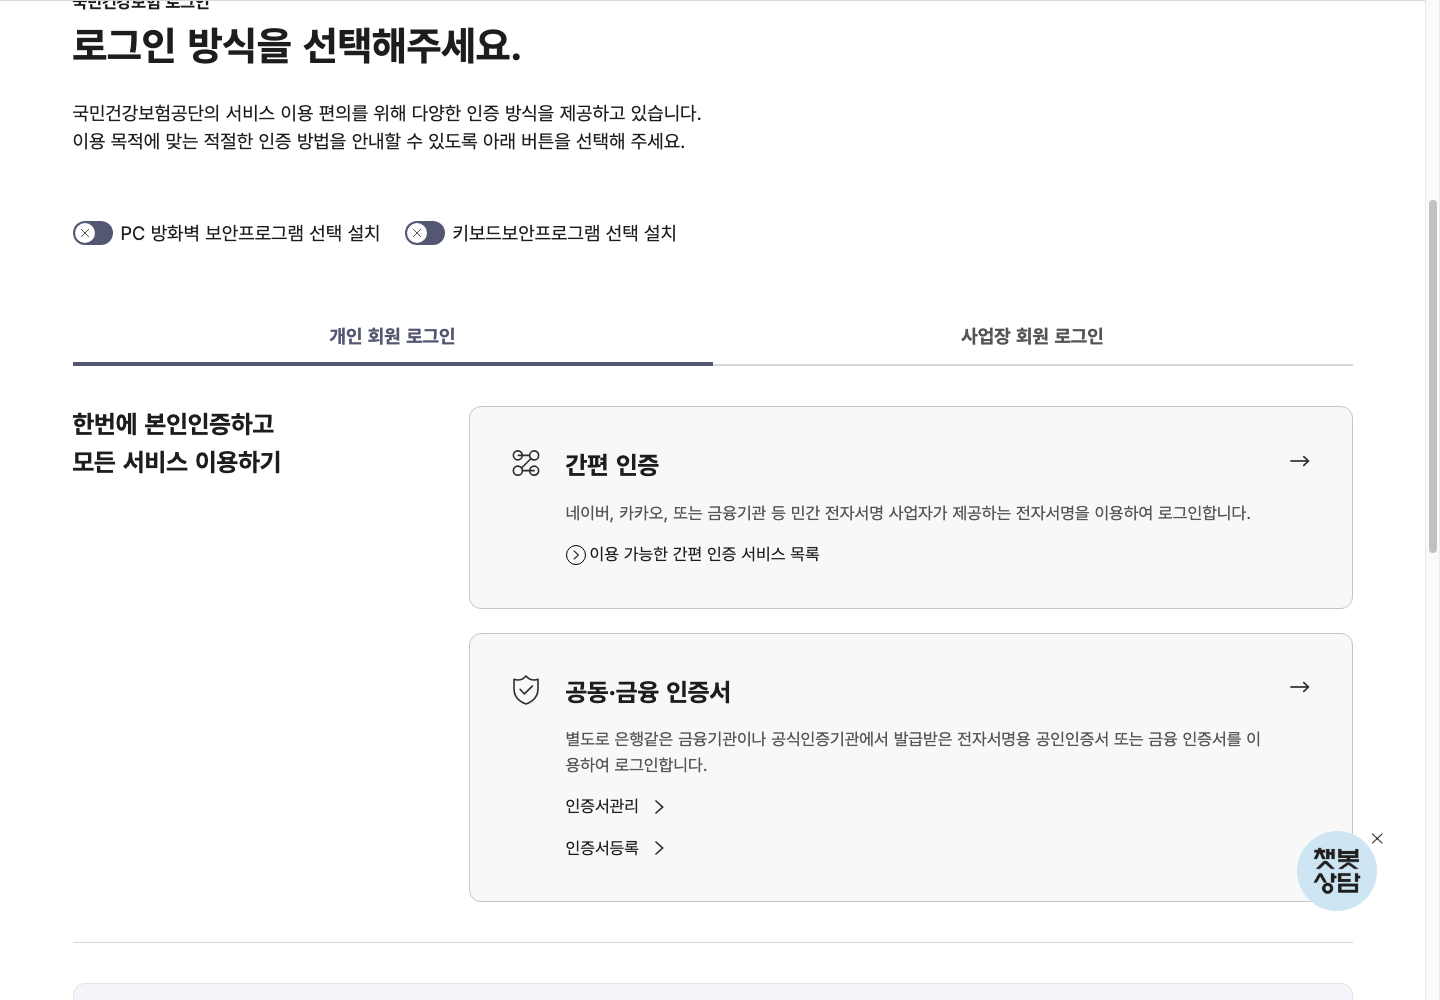The image size is (1440, 1000).
Task: Toggle PC 방화벽 보안프로그램 선택 설치 switch
Action: tap(93, 233)
